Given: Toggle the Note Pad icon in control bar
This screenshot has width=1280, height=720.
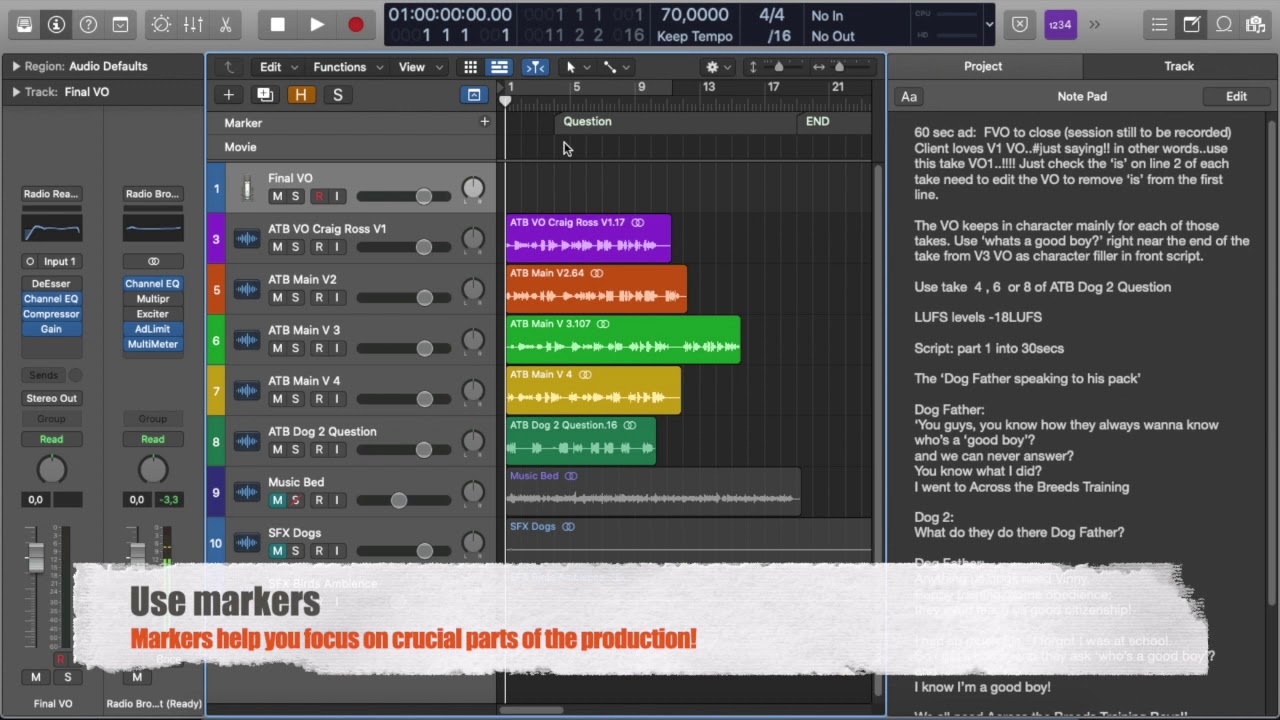Looking at the screenshot, I should tap(1192, 25).
